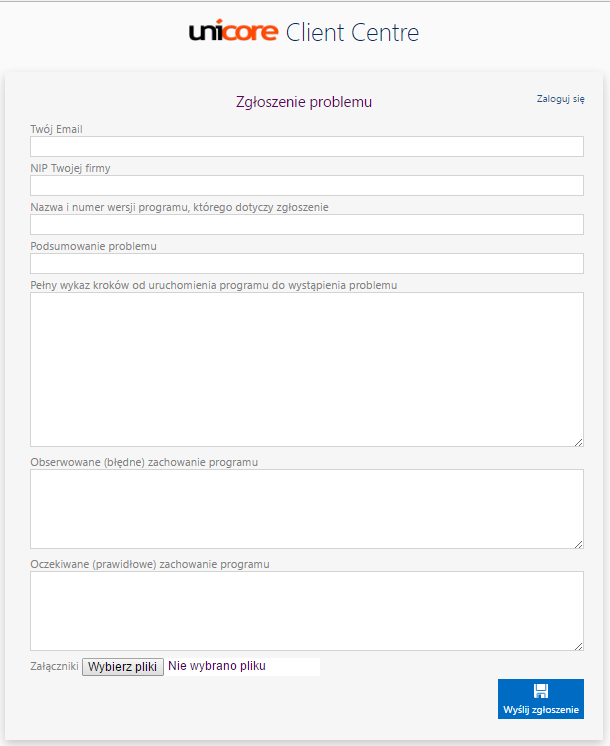Click resize handle of Oczekiwane text area
The width and height of the screenshot is (610, 746).
click(578, 646)
